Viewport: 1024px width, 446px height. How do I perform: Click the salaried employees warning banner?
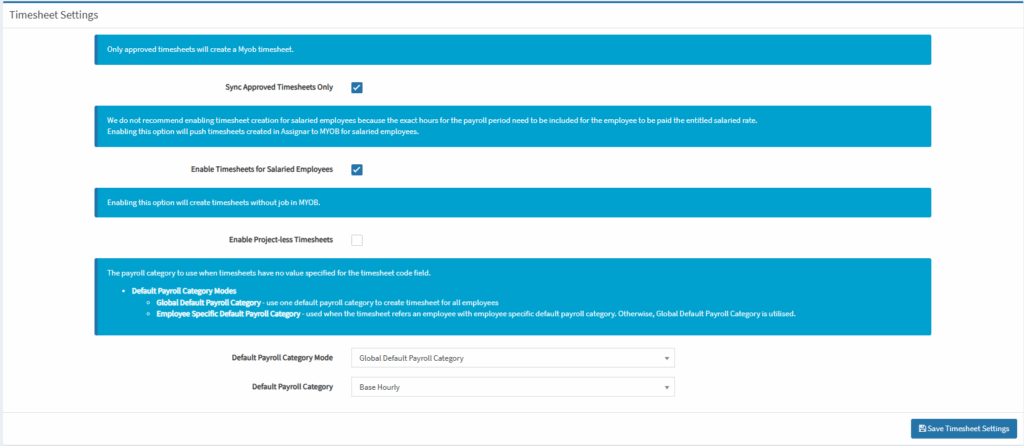pyautogui.click(x=512, y=126)
